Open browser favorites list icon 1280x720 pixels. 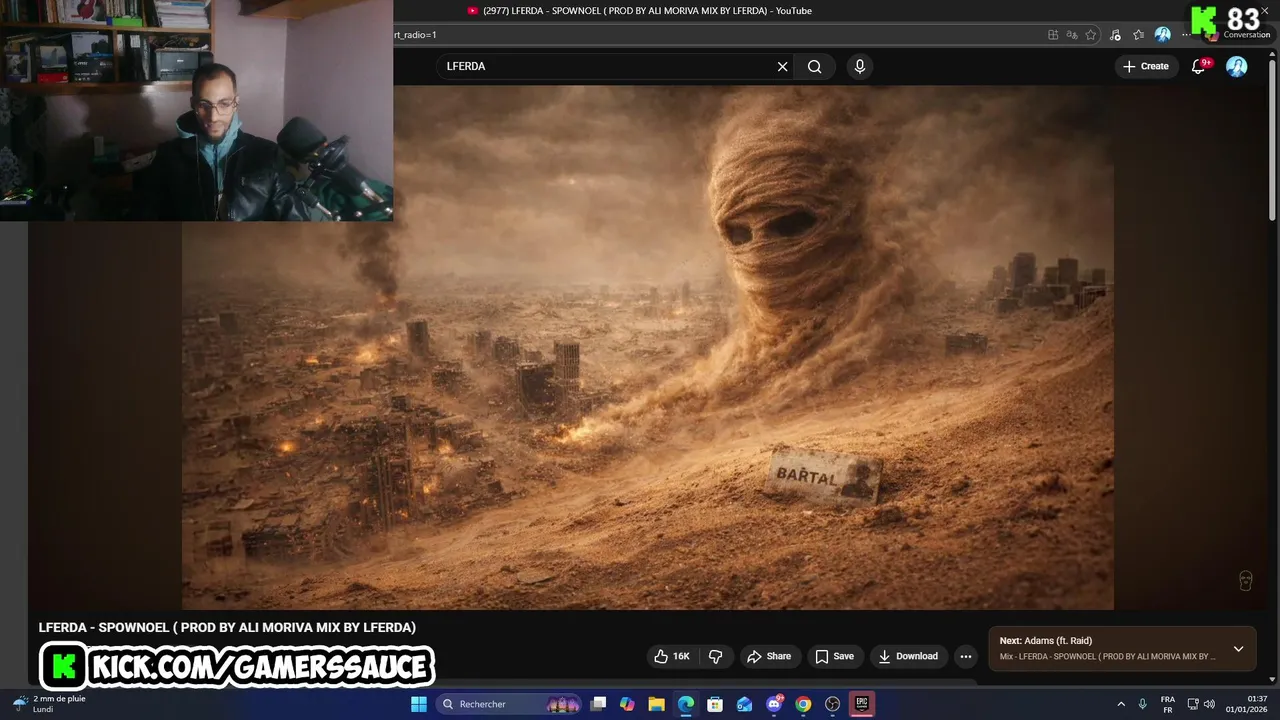click(x=1138, y=35)
